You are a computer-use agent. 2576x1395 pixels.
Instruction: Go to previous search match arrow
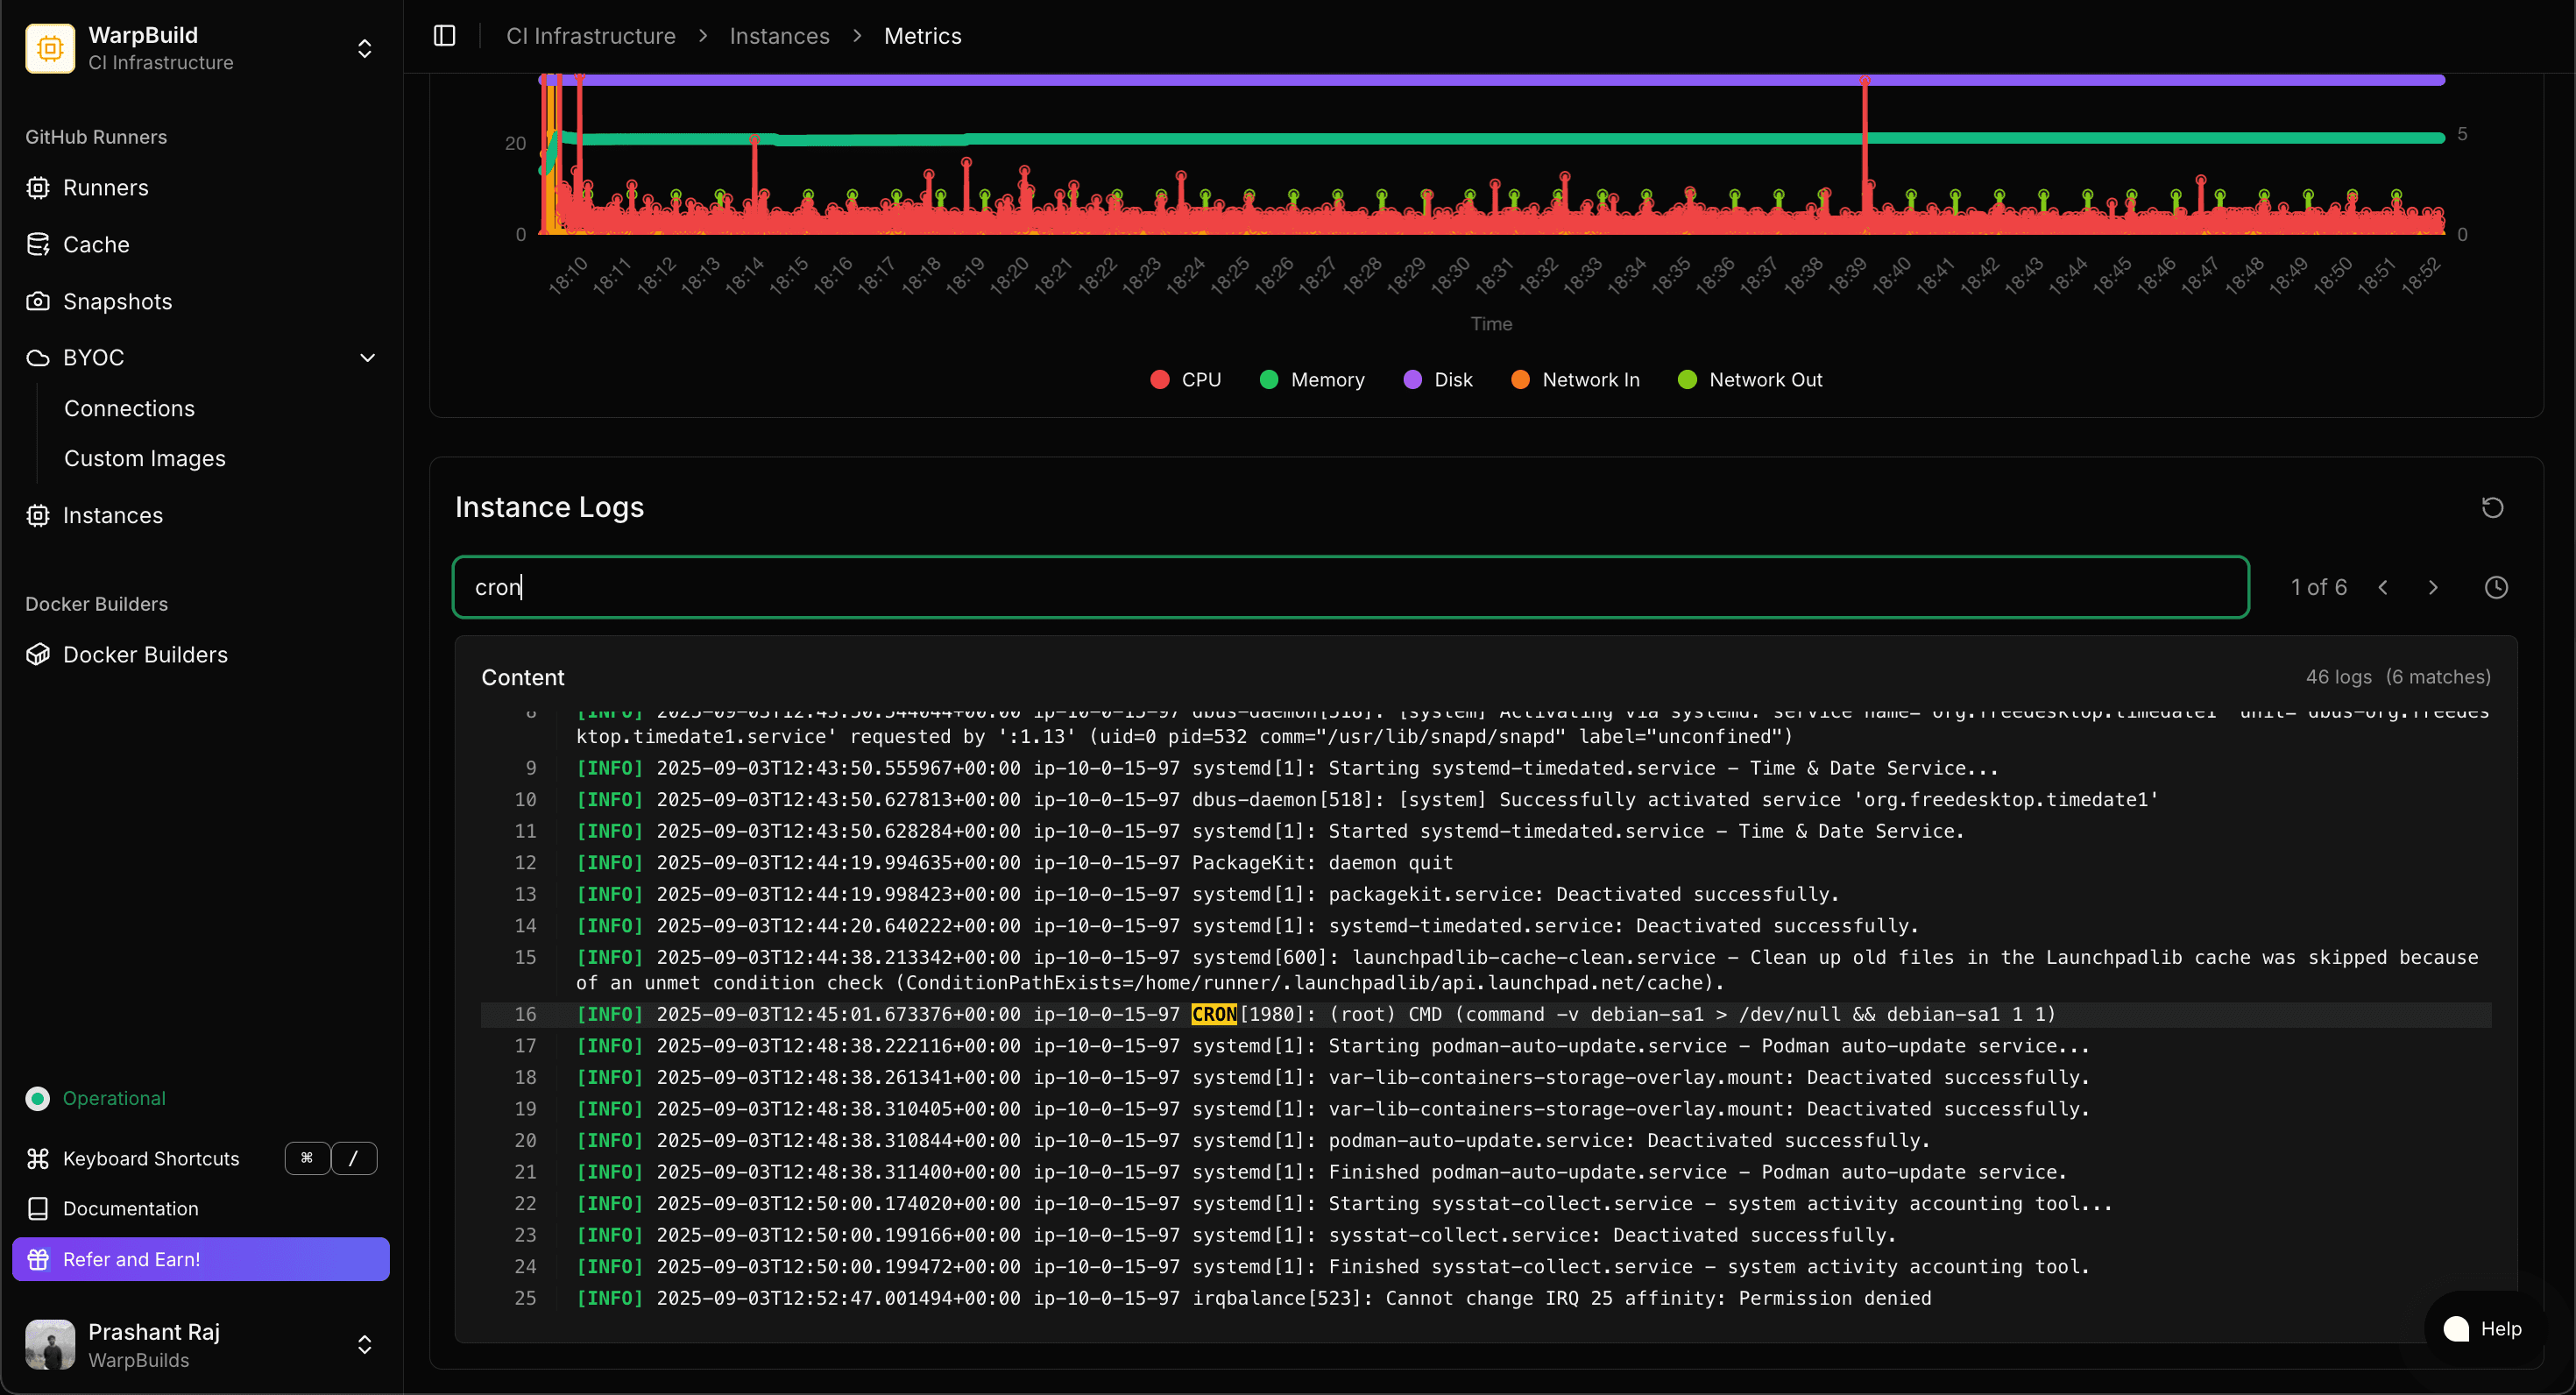[x=2383, y=587]
